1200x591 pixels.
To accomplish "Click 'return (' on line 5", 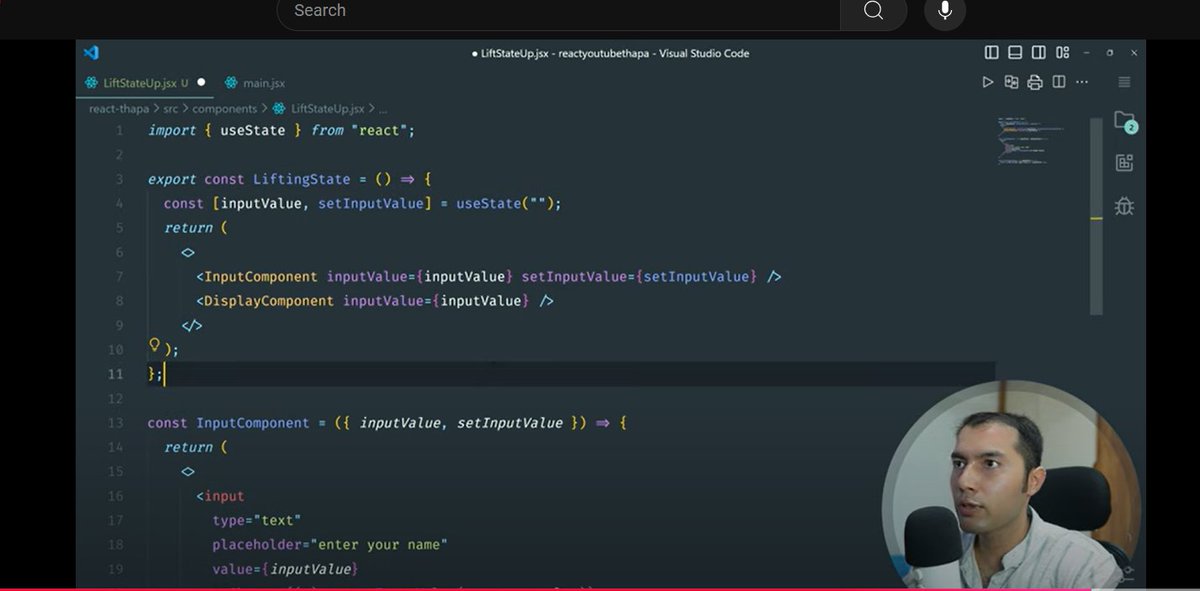I will [196, 228].
